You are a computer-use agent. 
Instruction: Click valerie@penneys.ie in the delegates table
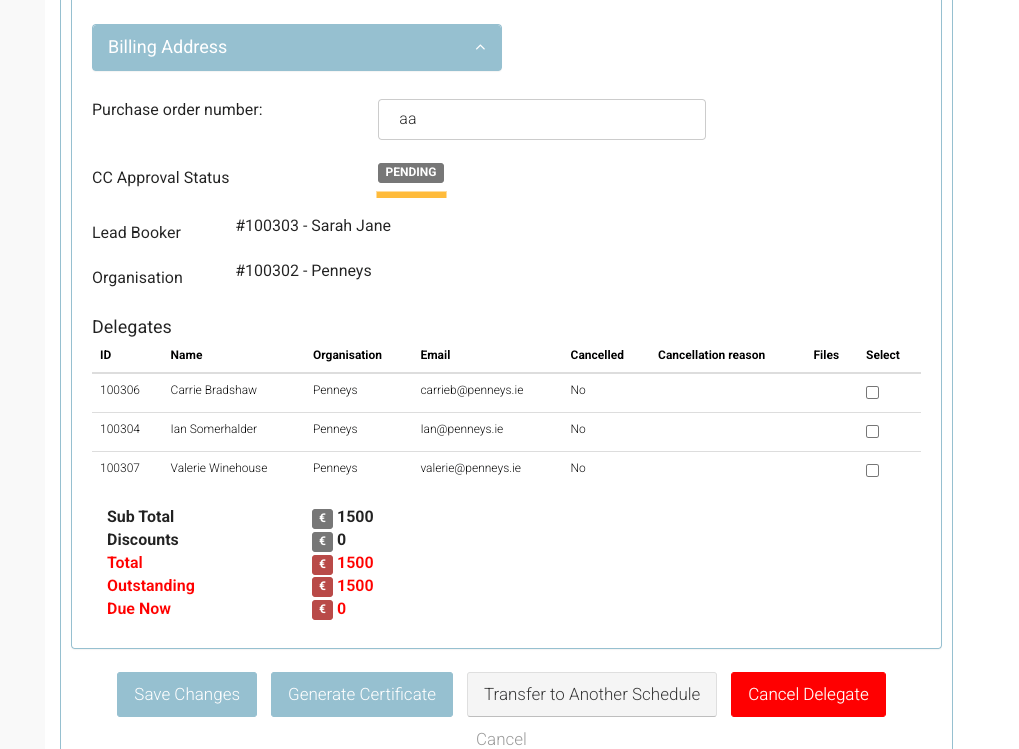pyautogui.click(x=469, y=468)
